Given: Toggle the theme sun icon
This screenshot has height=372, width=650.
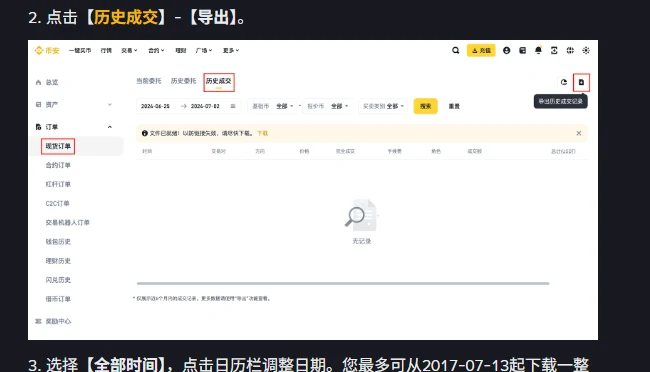Looking at the screenshot, I should (x=586, y=50).
